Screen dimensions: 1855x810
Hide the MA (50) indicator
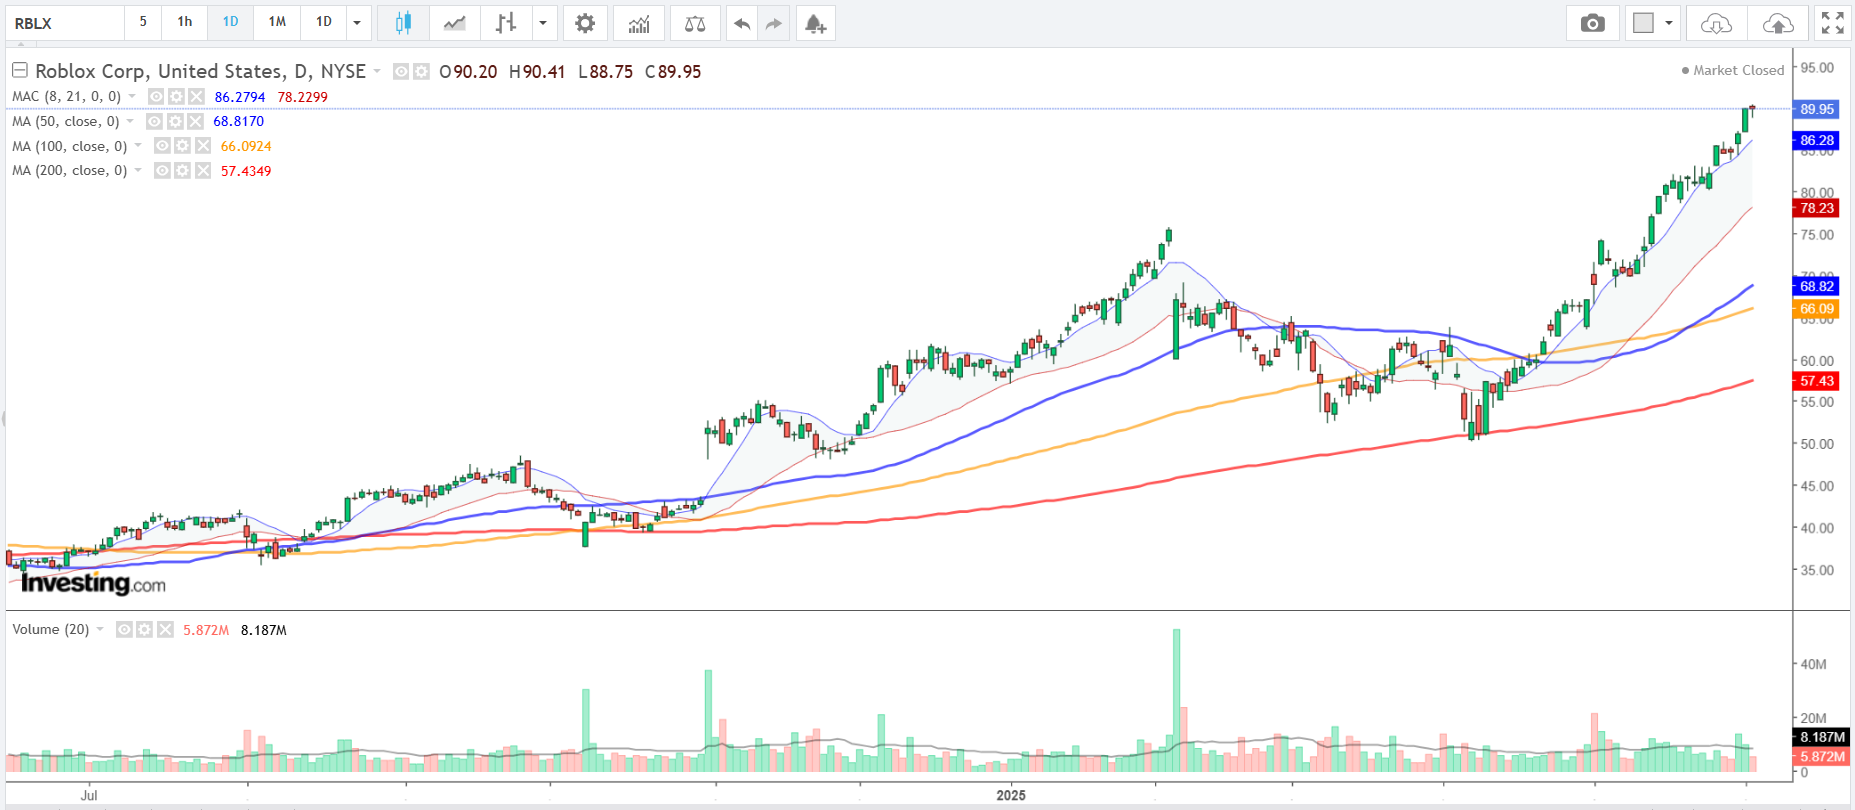(155, 121)
